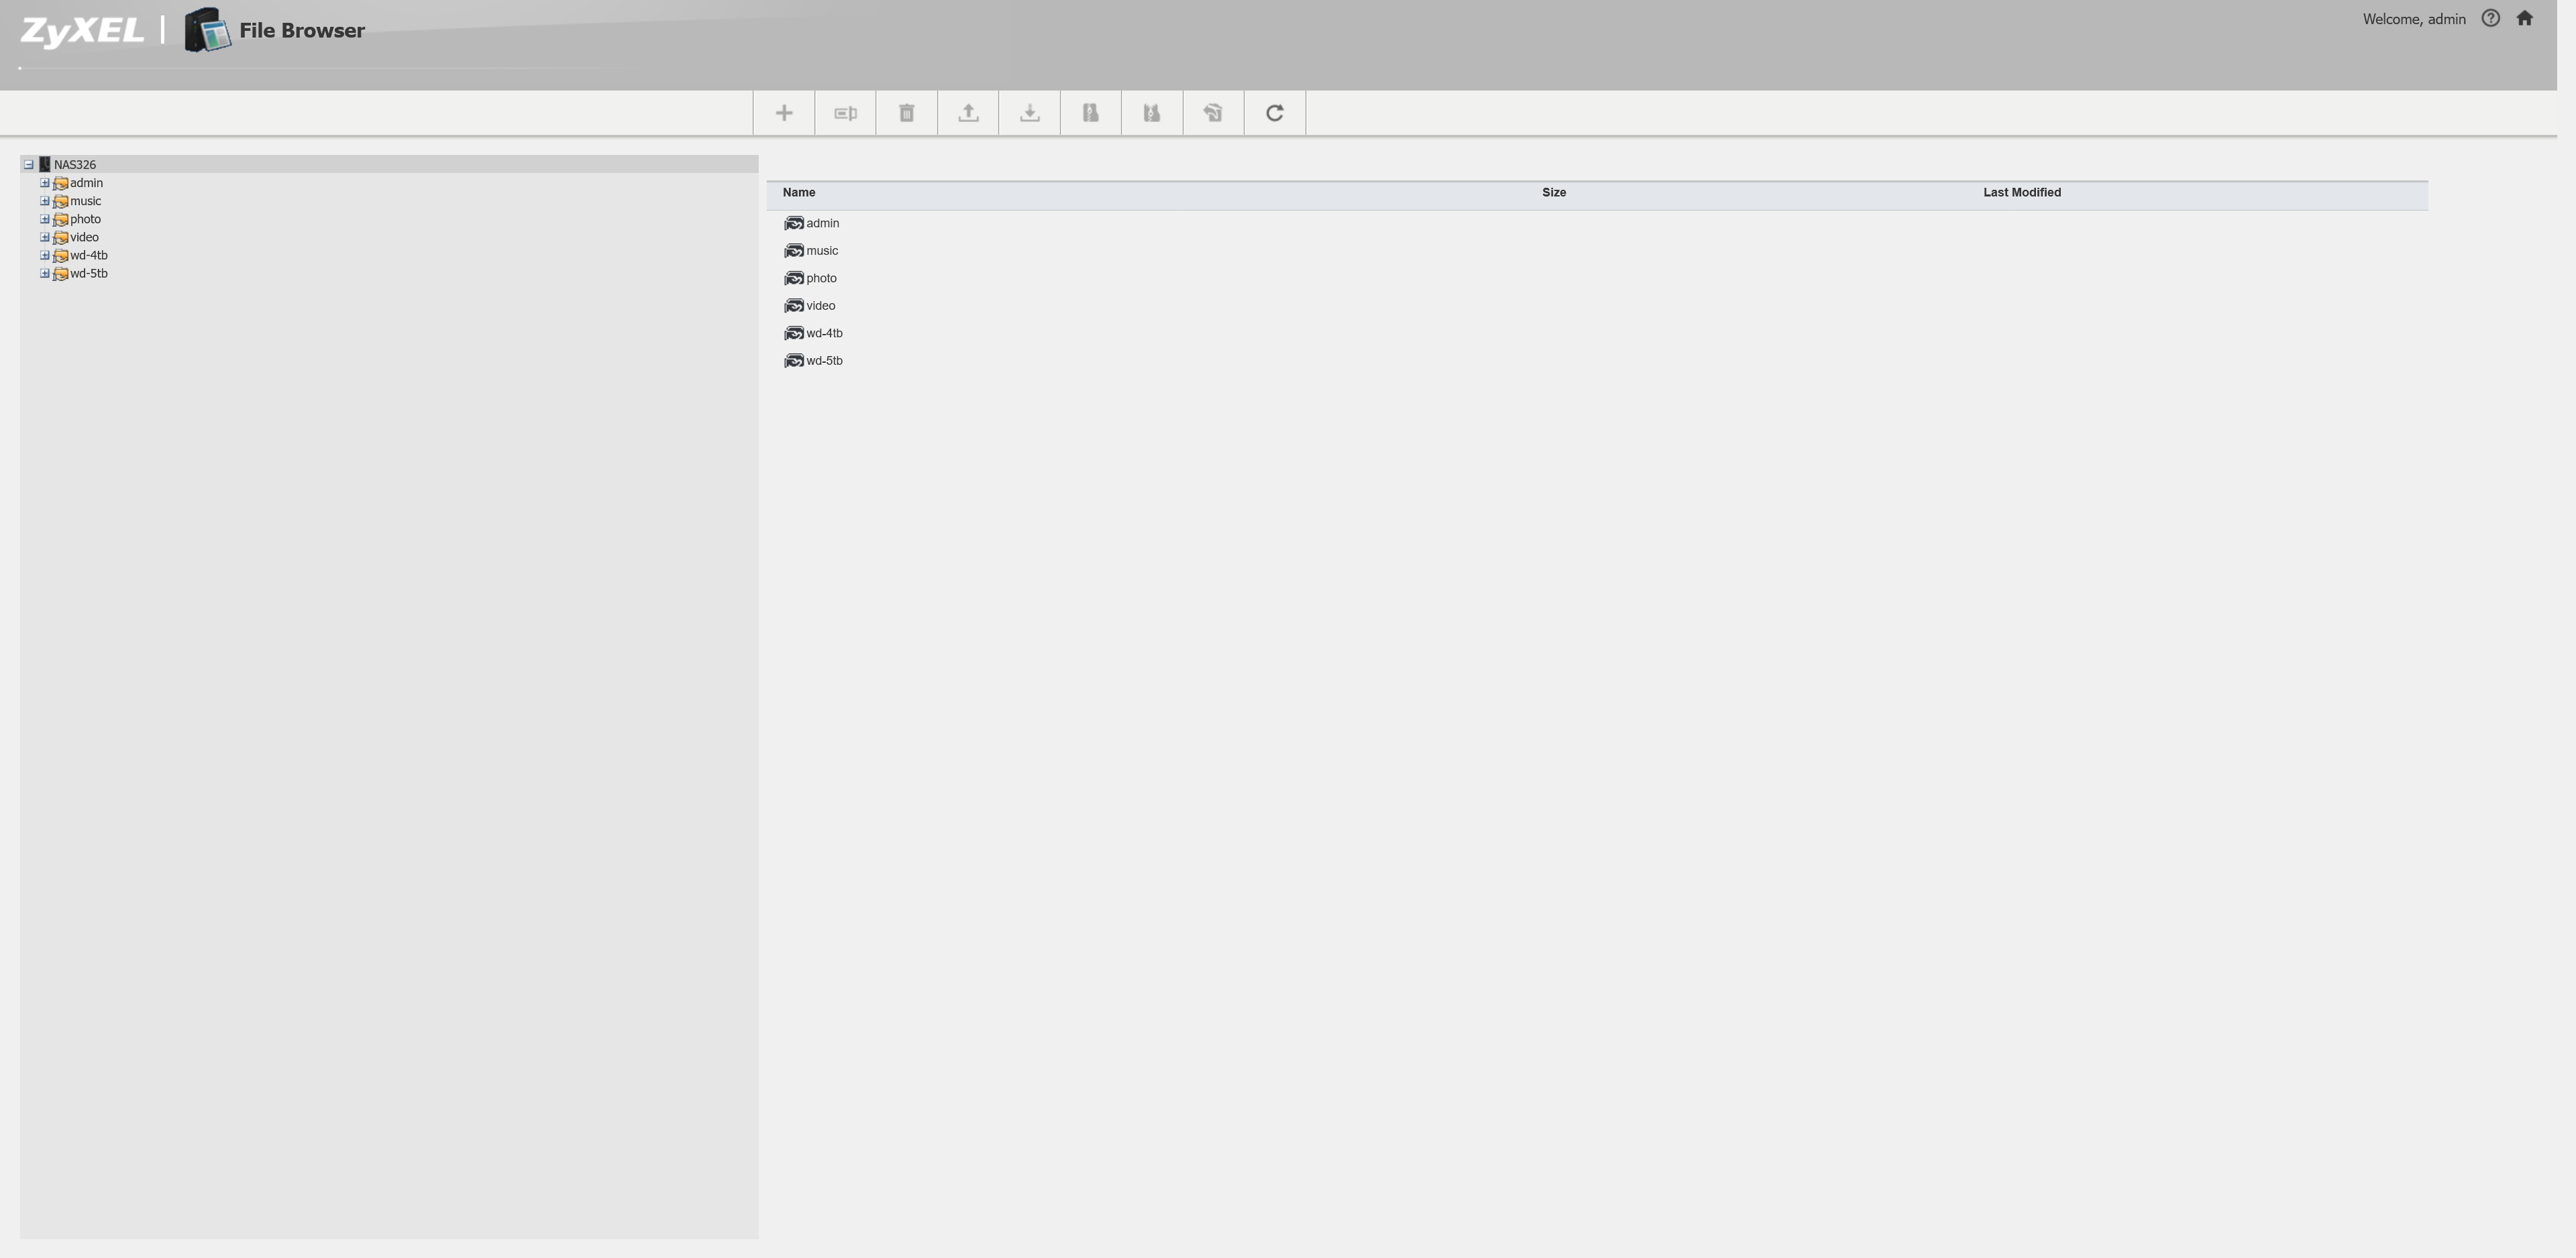Open the music folder in the file list

[822, 251]
